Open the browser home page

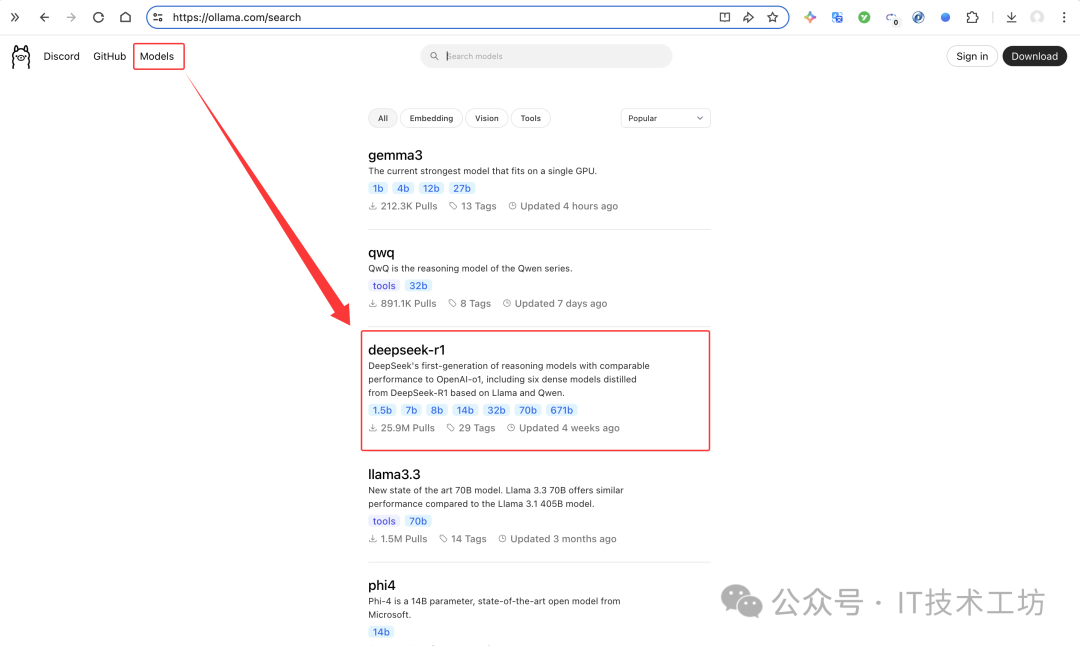click(x=125, y=17)
